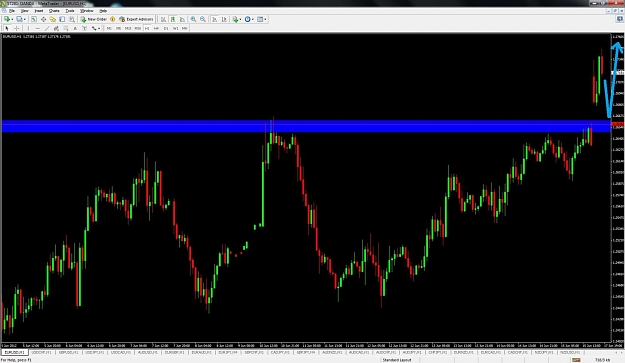Switch to W1 timeframe
Screen dimensions: 625x363
pyautogui.click(x=175, y=28)
